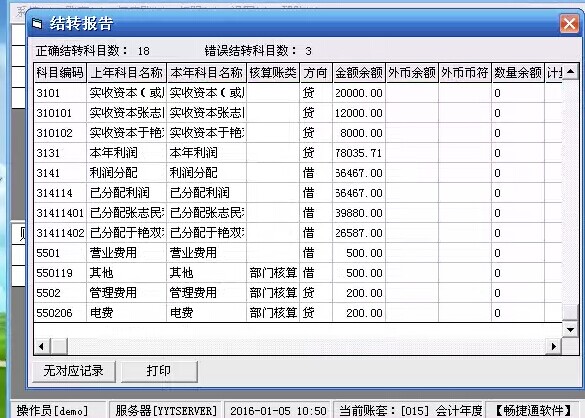Image resolution: width=585 pixels, height=418 pixels.
Task: Click horizontal scrollbar right arrow
Action: [554, 347]
